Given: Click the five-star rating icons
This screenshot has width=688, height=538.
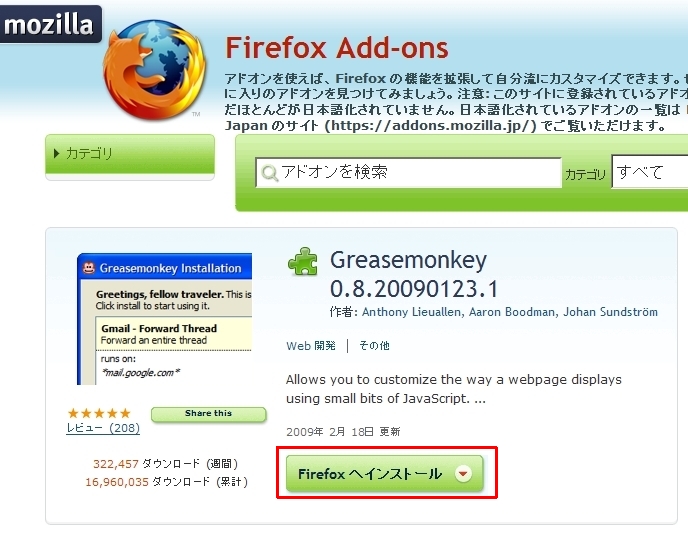Looking at the screenshot, I should point(99,413).
